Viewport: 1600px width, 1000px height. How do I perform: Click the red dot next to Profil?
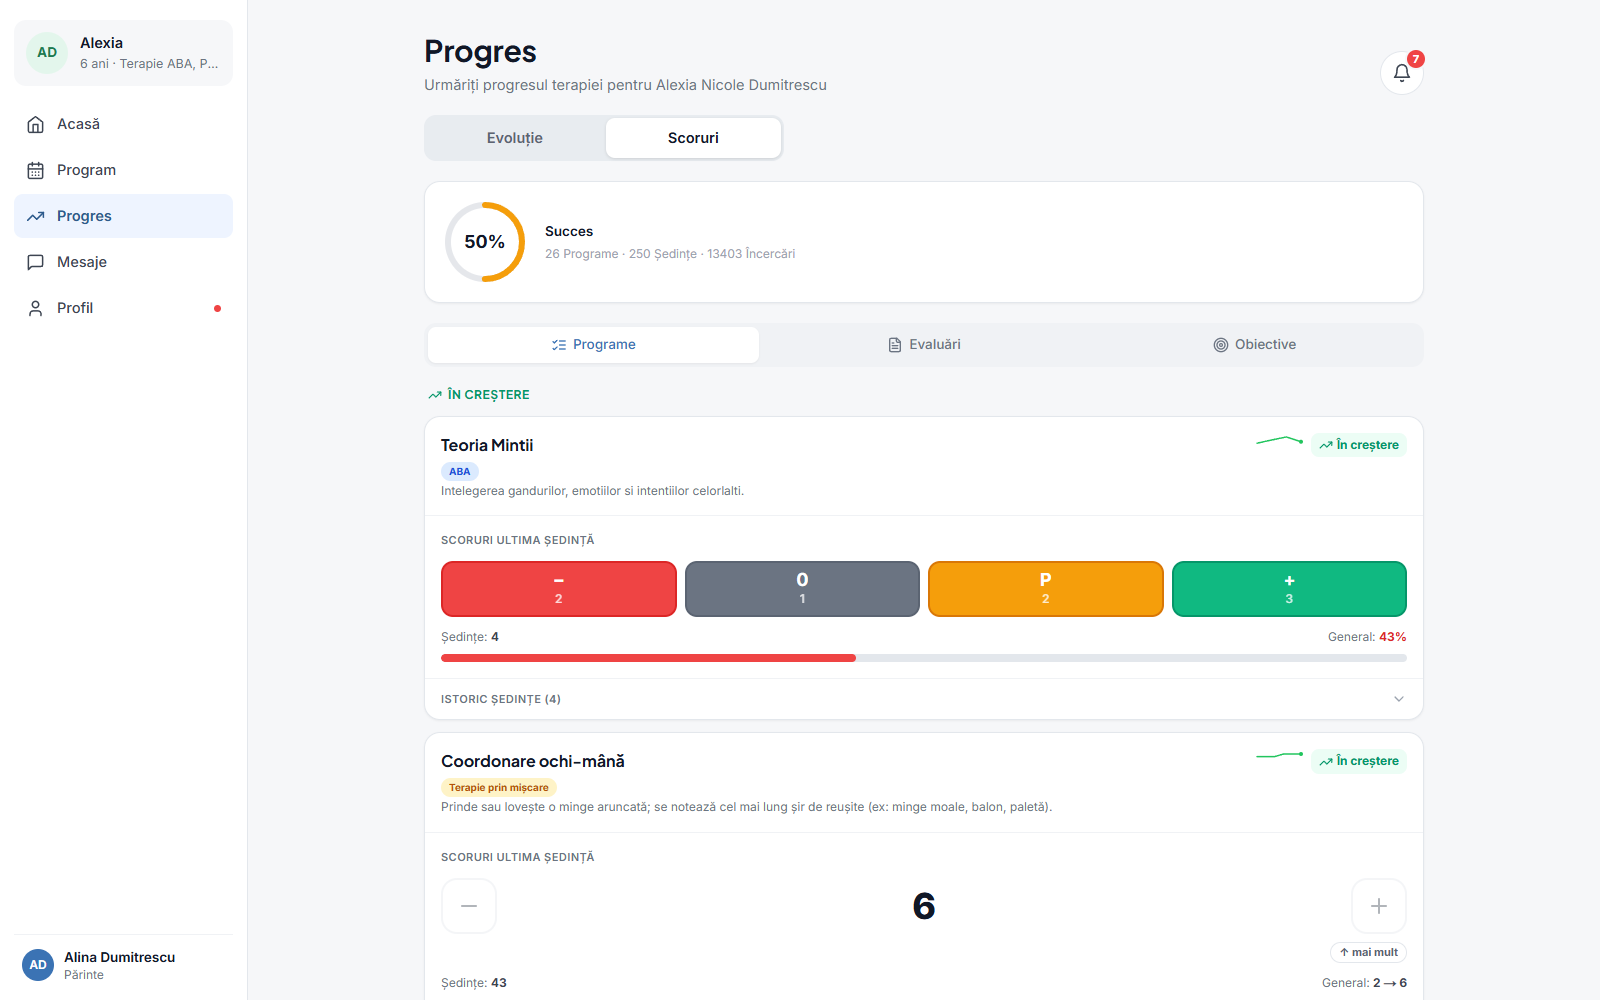pyautogui.click(x=217, y=308)
